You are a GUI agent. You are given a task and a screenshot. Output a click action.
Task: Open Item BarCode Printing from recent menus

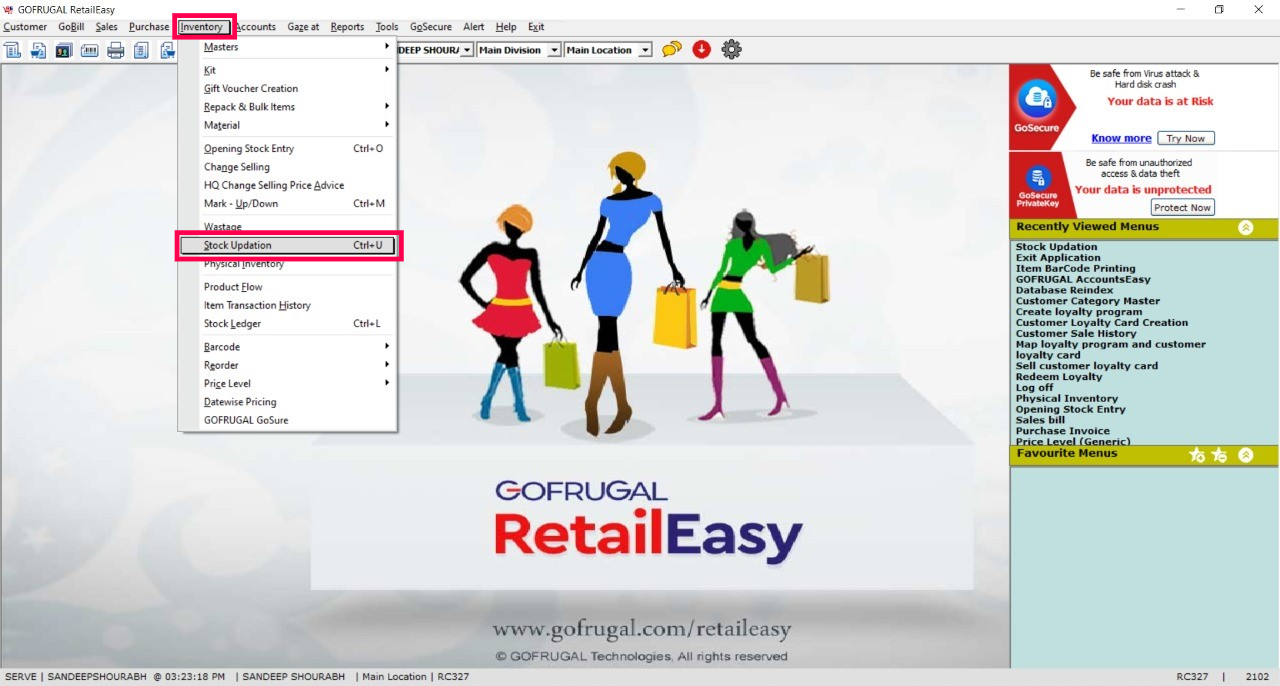[x=1076, y=269]
